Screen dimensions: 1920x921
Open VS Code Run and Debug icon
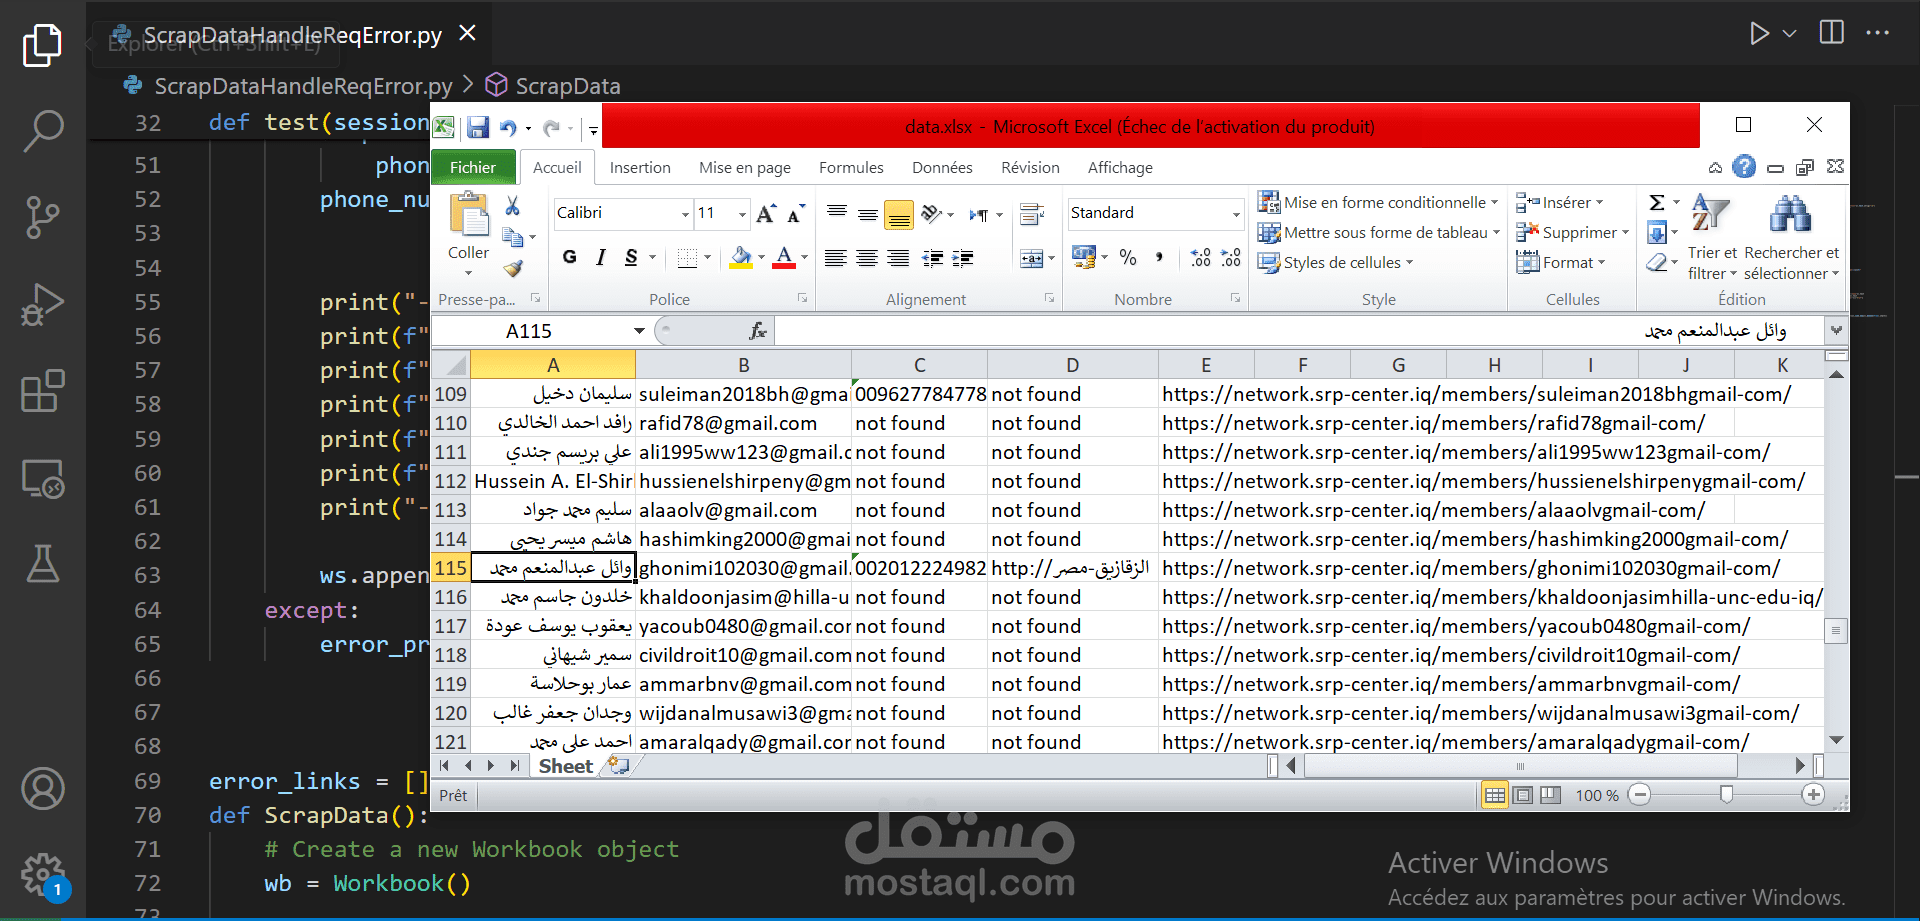click(43, 304)
